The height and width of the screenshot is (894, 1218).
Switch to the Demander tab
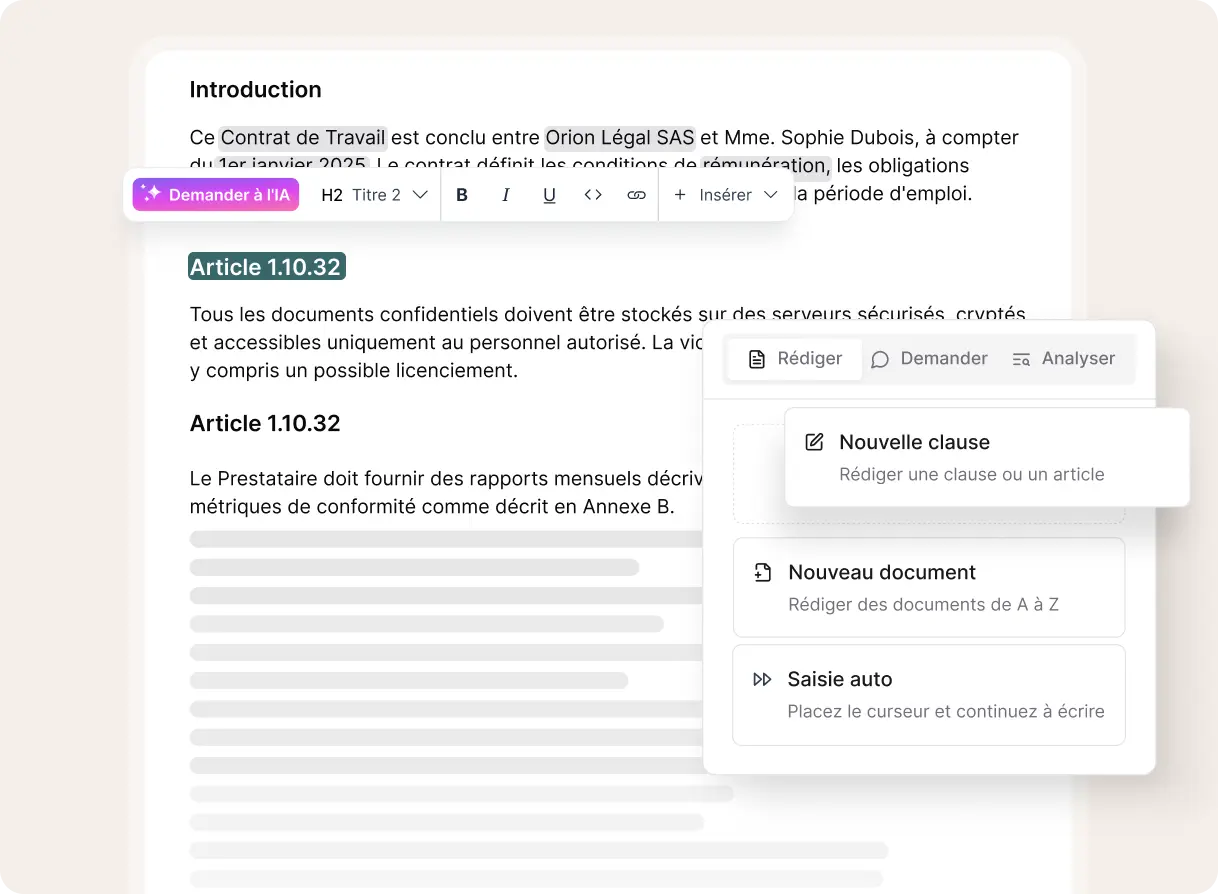[929, 358]
